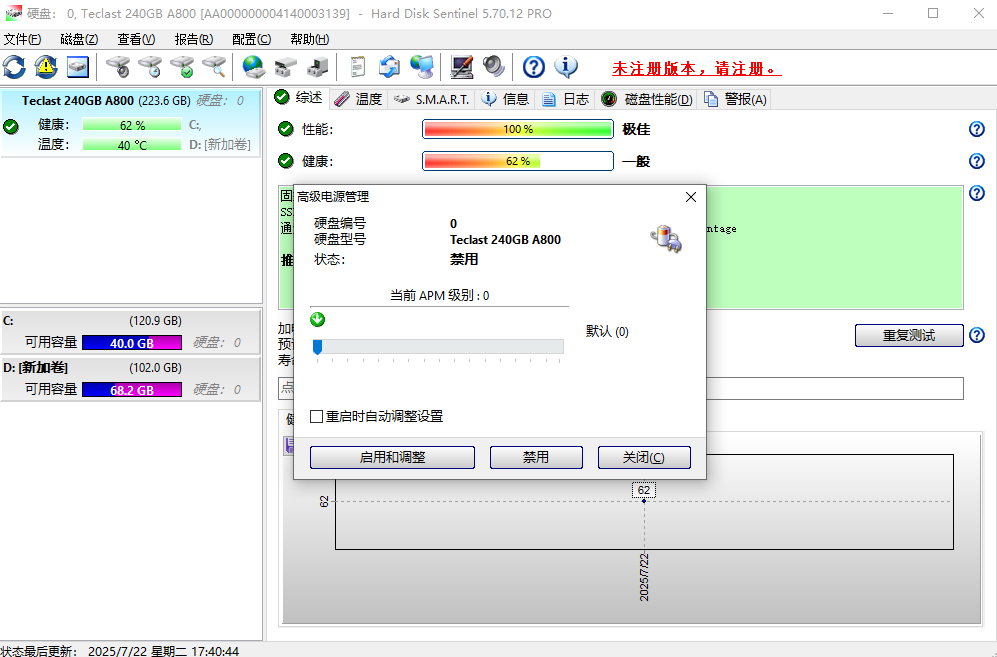Click help icon beside 重复测试 button
The width and height of the screenshot is (997, 657).
[977, 335]
